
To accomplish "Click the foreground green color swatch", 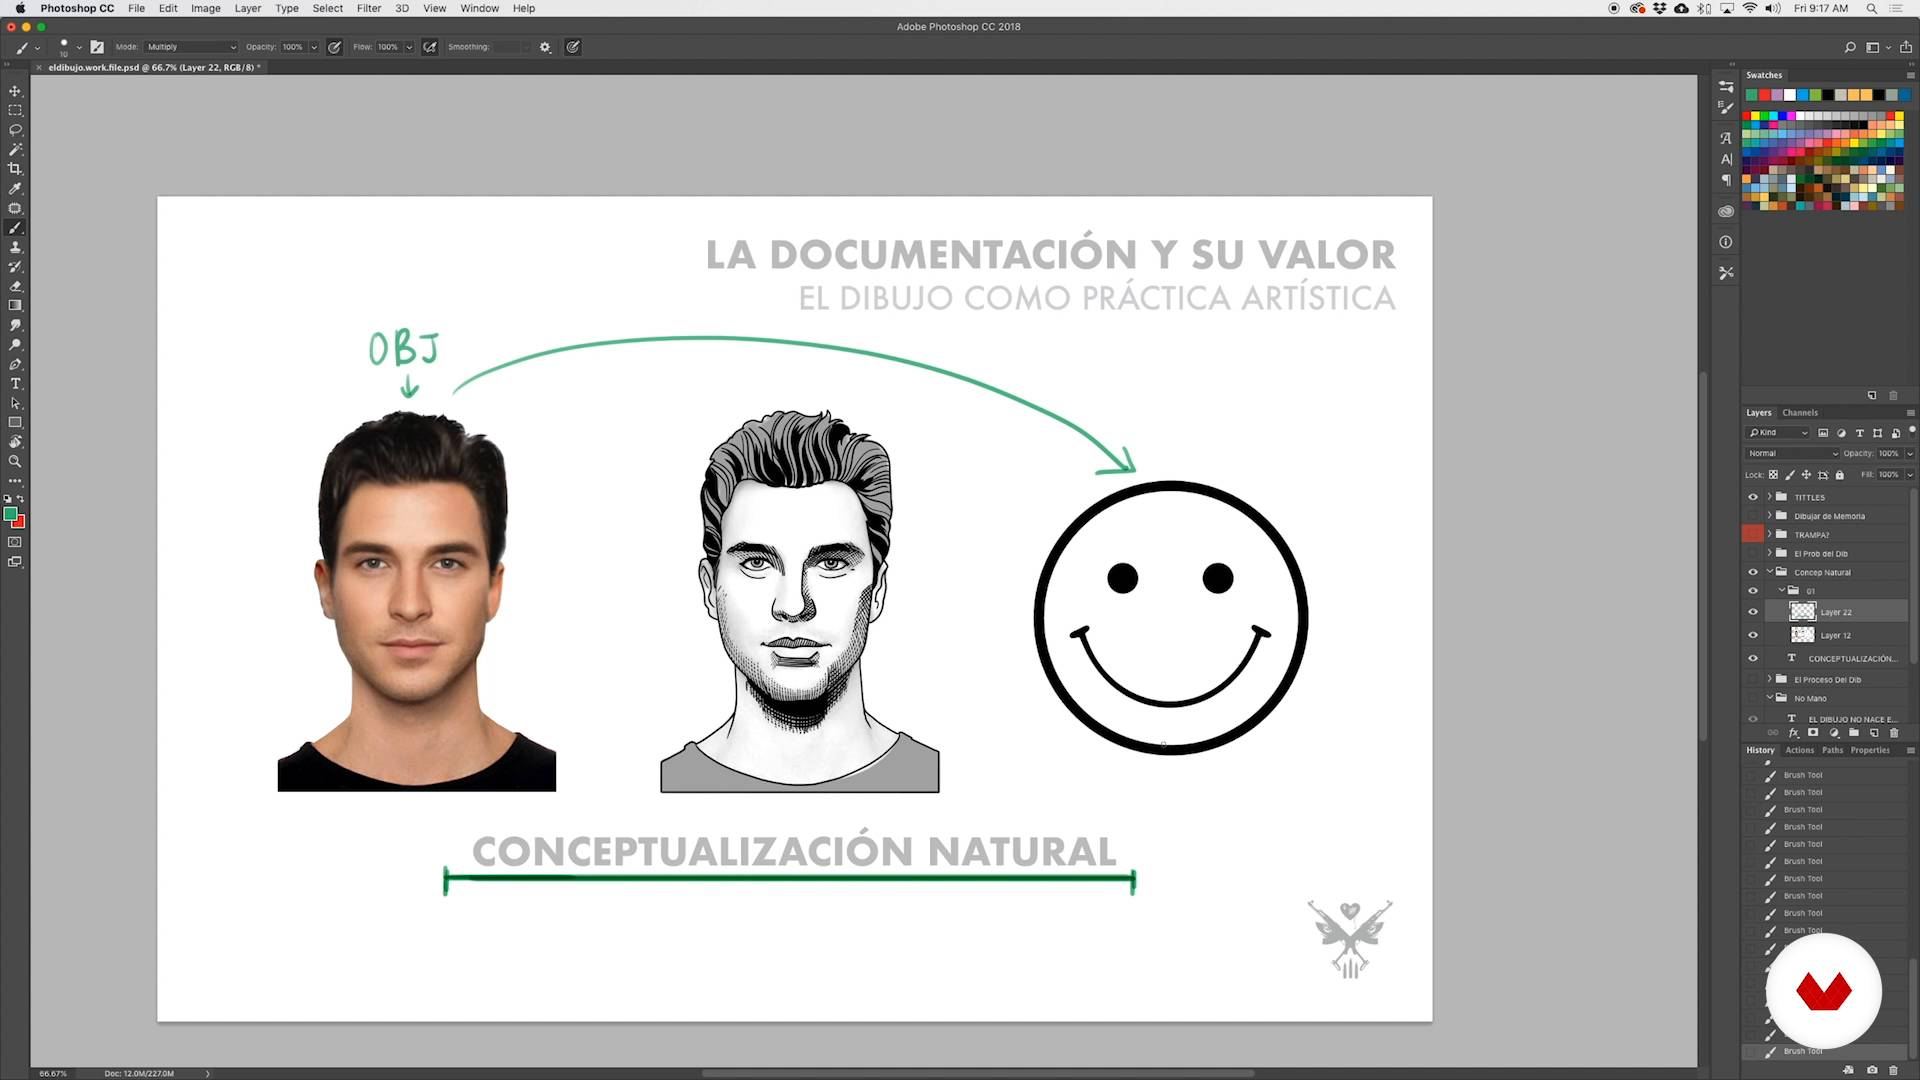I will tap(10, 514).
